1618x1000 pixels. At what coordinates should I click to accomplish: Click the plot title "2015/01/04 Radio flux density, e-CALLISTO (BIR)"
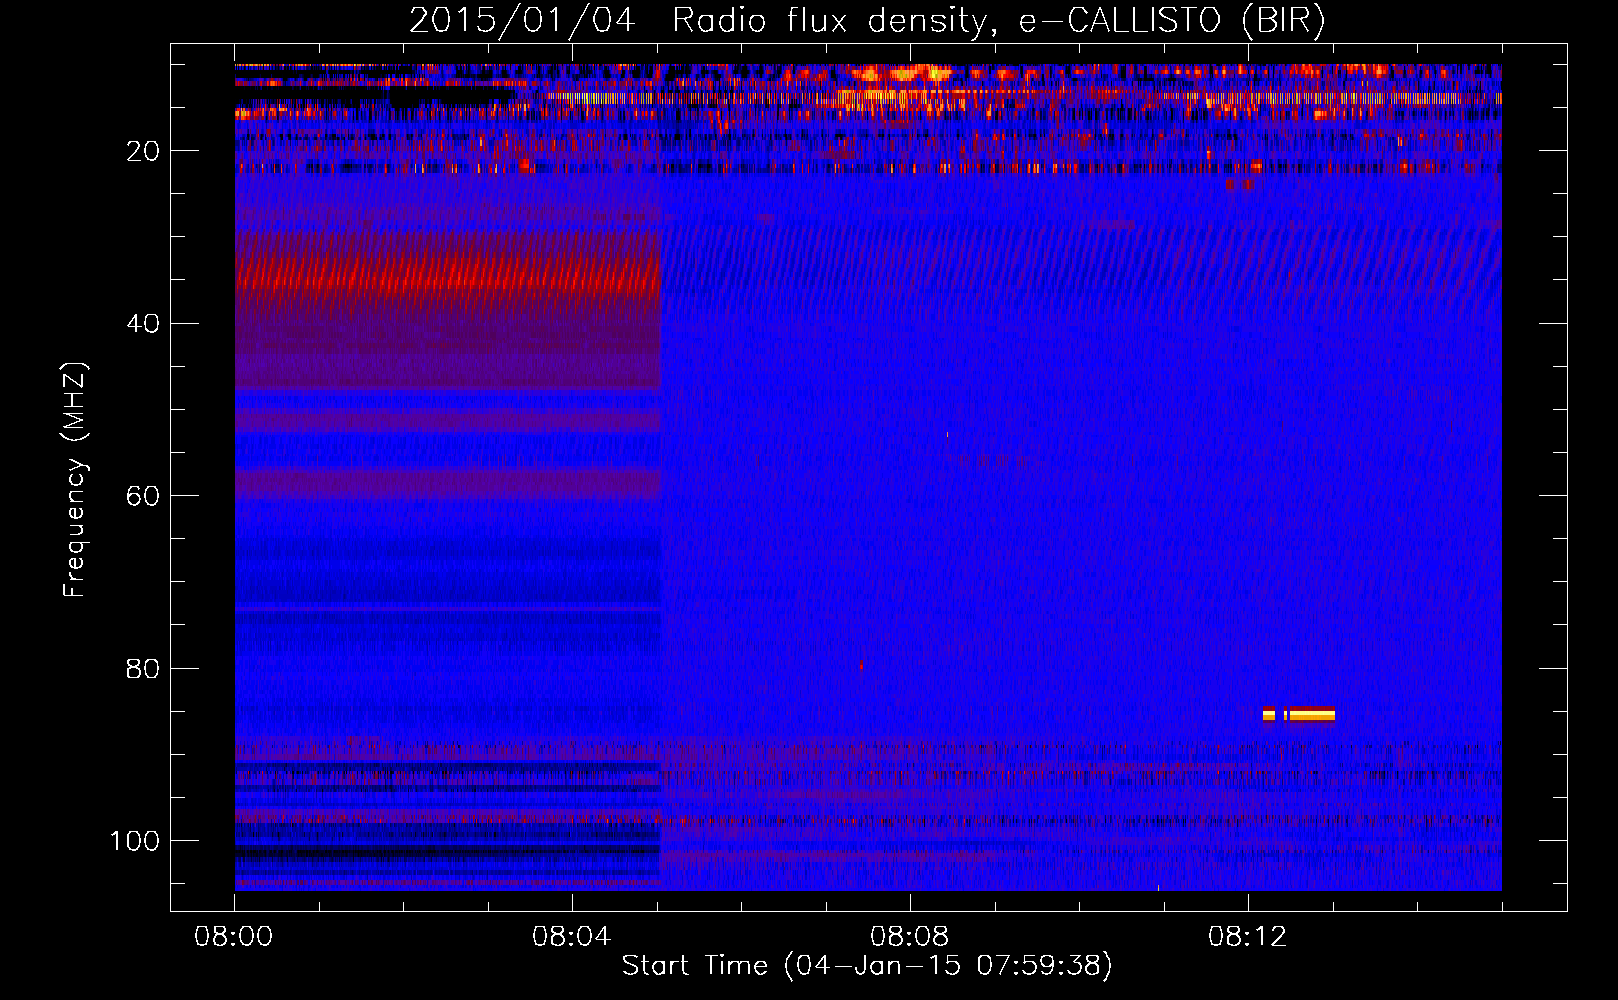[867, 20]
